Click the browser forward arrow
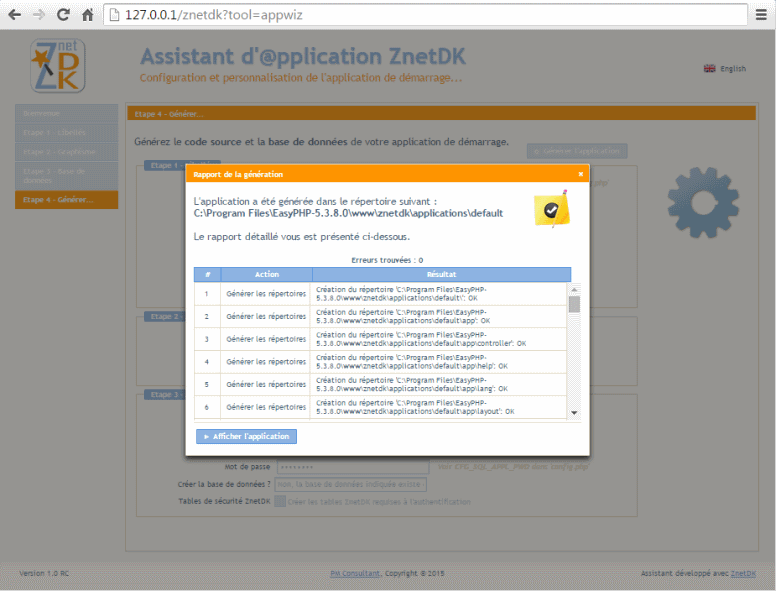This screenshot has height=591, width=776. coord(39,15)
